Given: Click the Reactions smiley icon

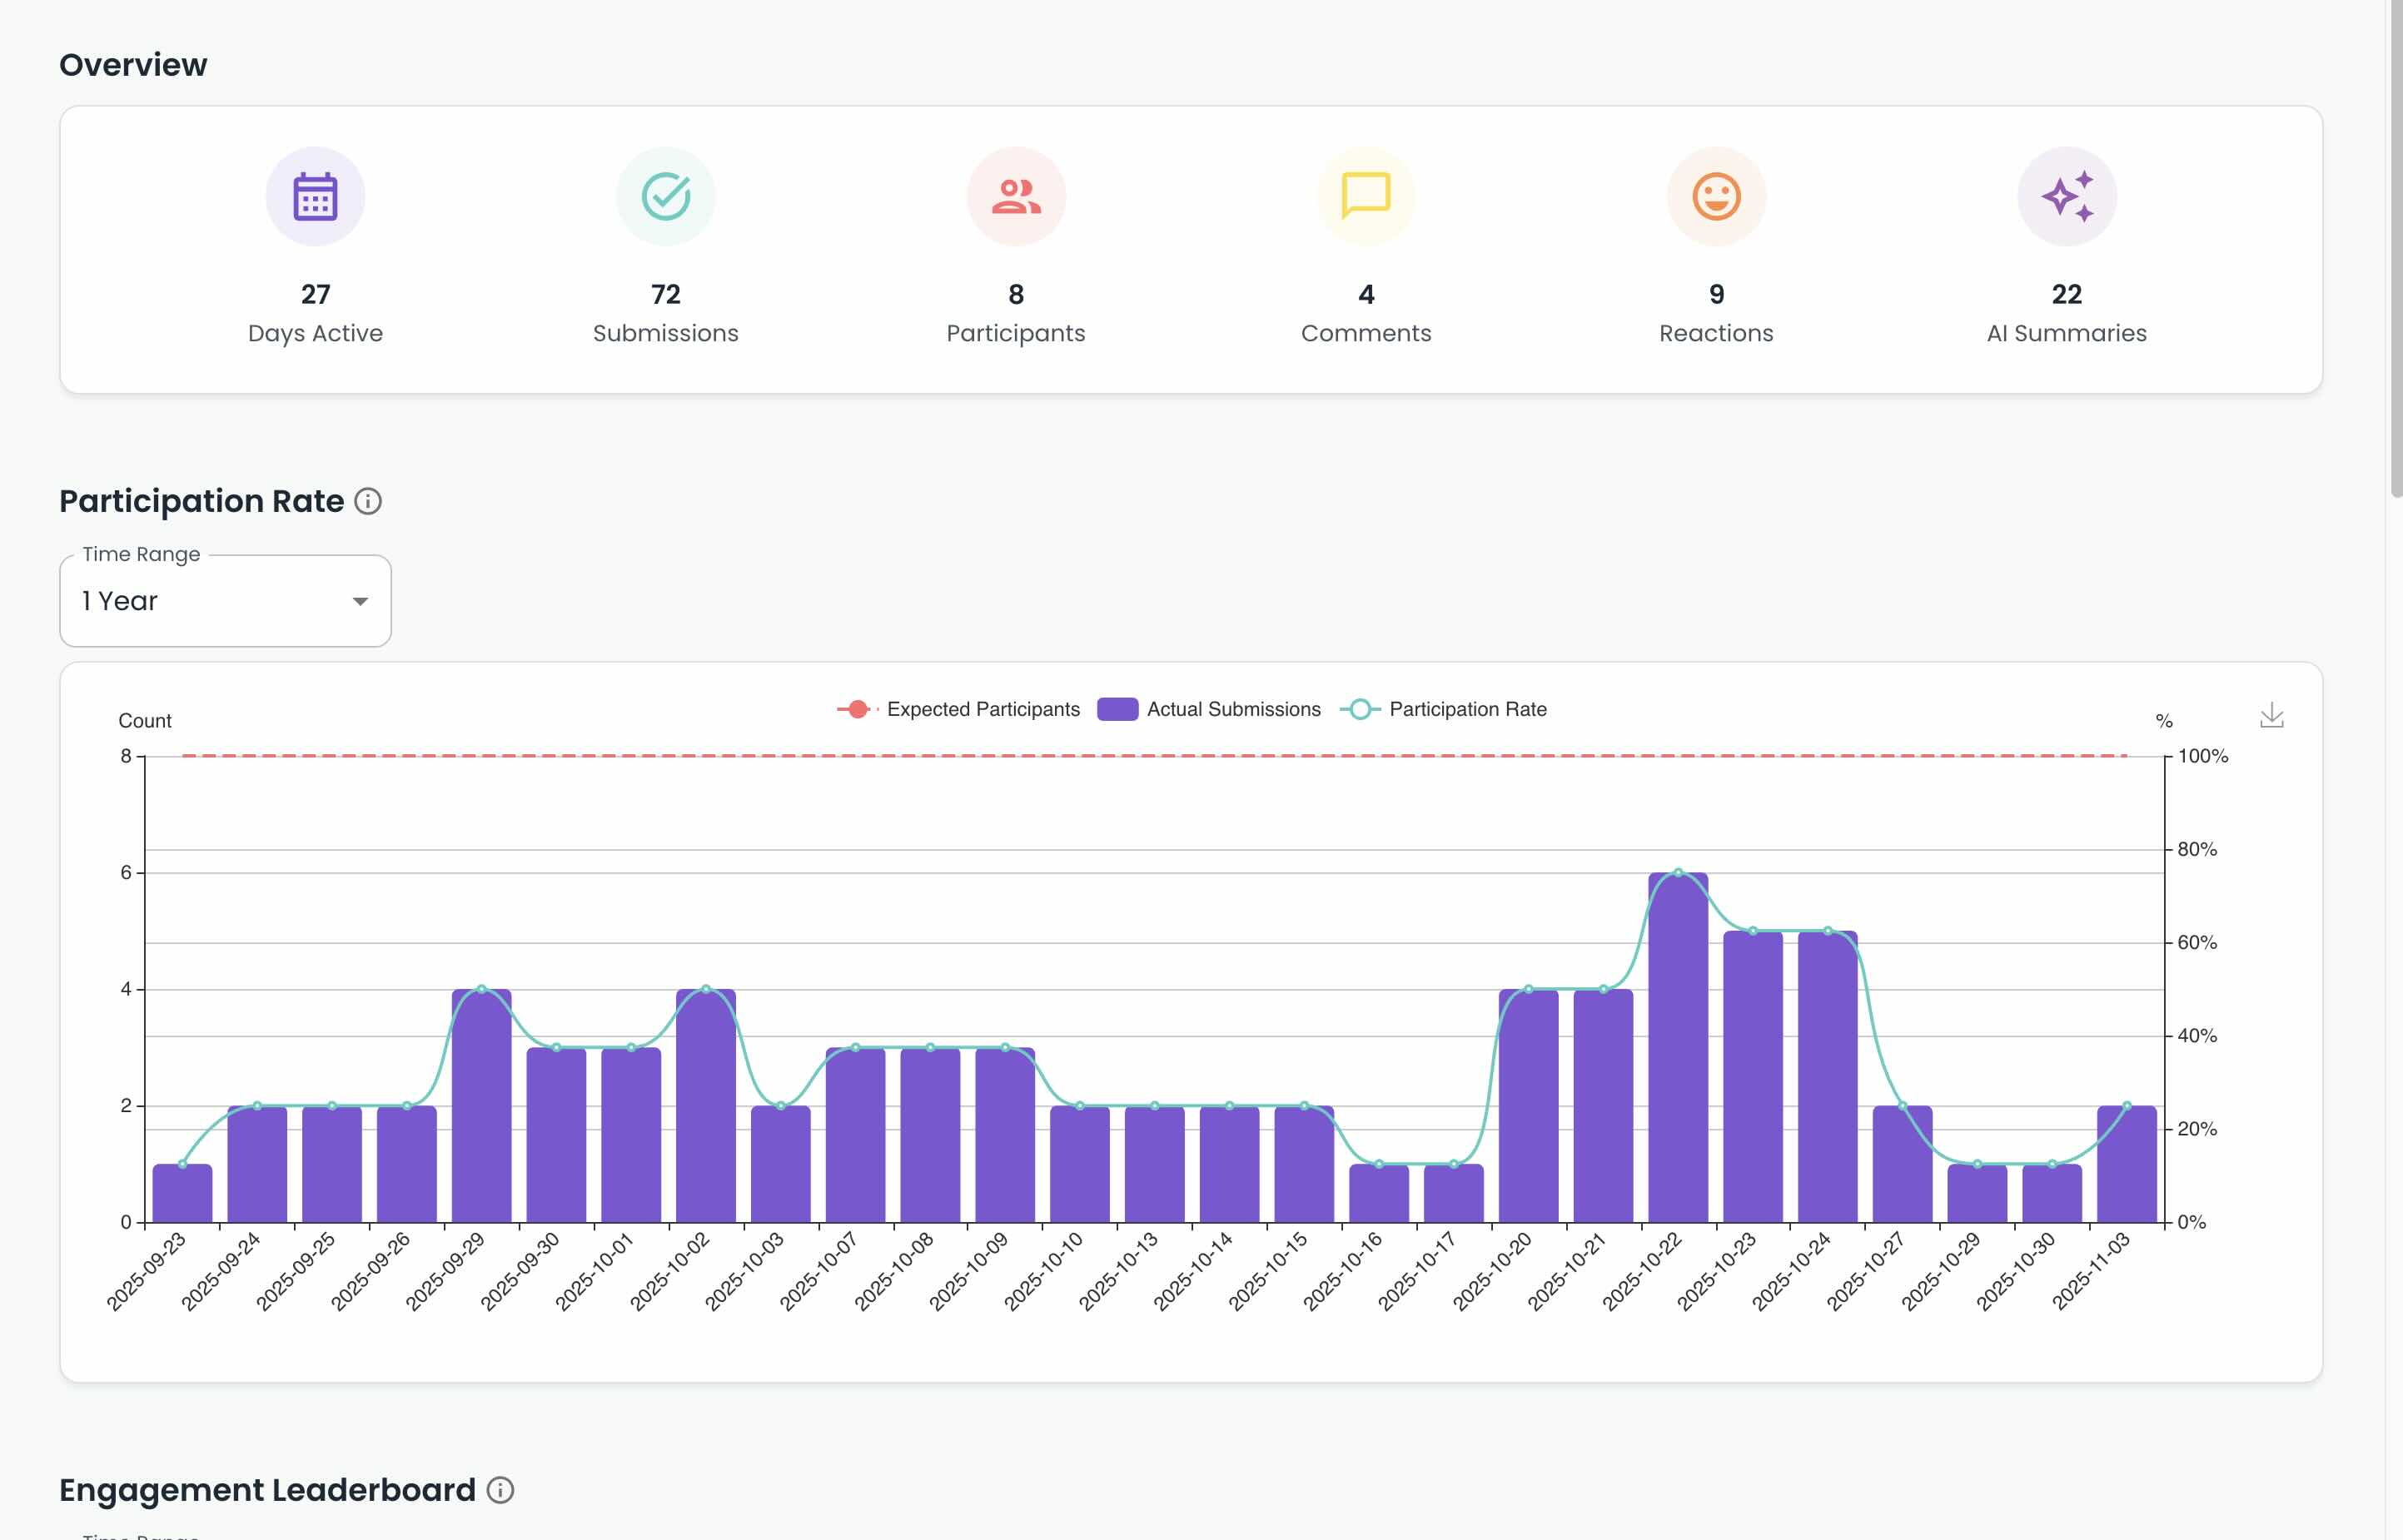Looking at the screenshot, I should point(1714,196).
